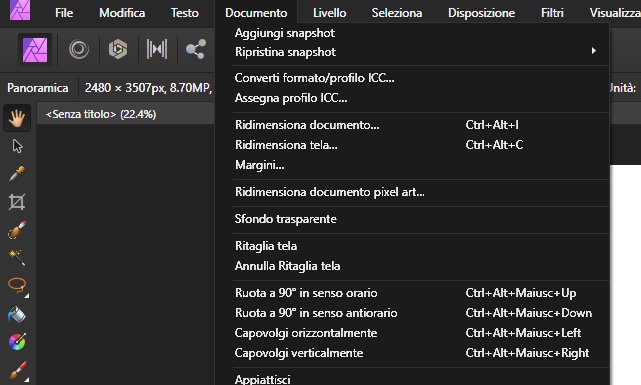This screenshot has width=641, height=385.
Task: Switch to the Tone Mapping Persona icon
Action: coord(157,49)
